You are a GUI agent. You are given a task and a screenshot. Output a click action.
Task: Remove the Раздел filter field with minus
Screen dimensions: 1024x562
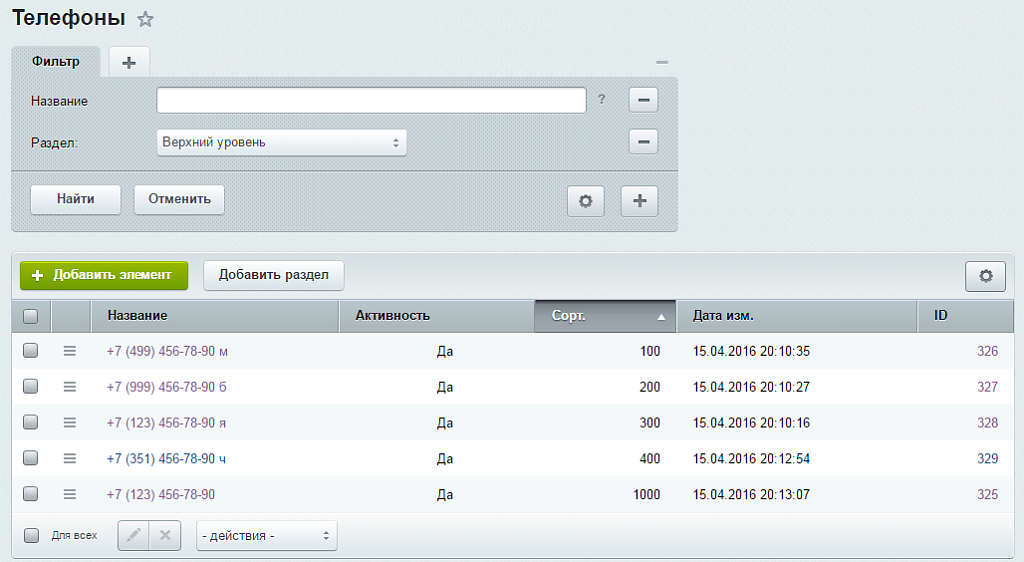tap(643, 142)
